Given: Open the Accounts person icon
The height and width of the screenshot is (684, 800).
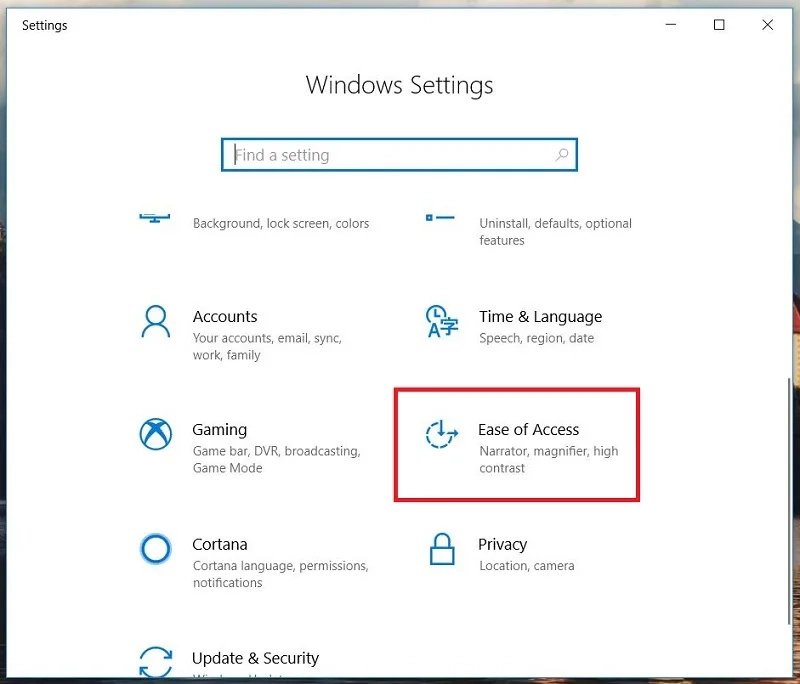Looking at the screenshot, I should tap(156, 321).
